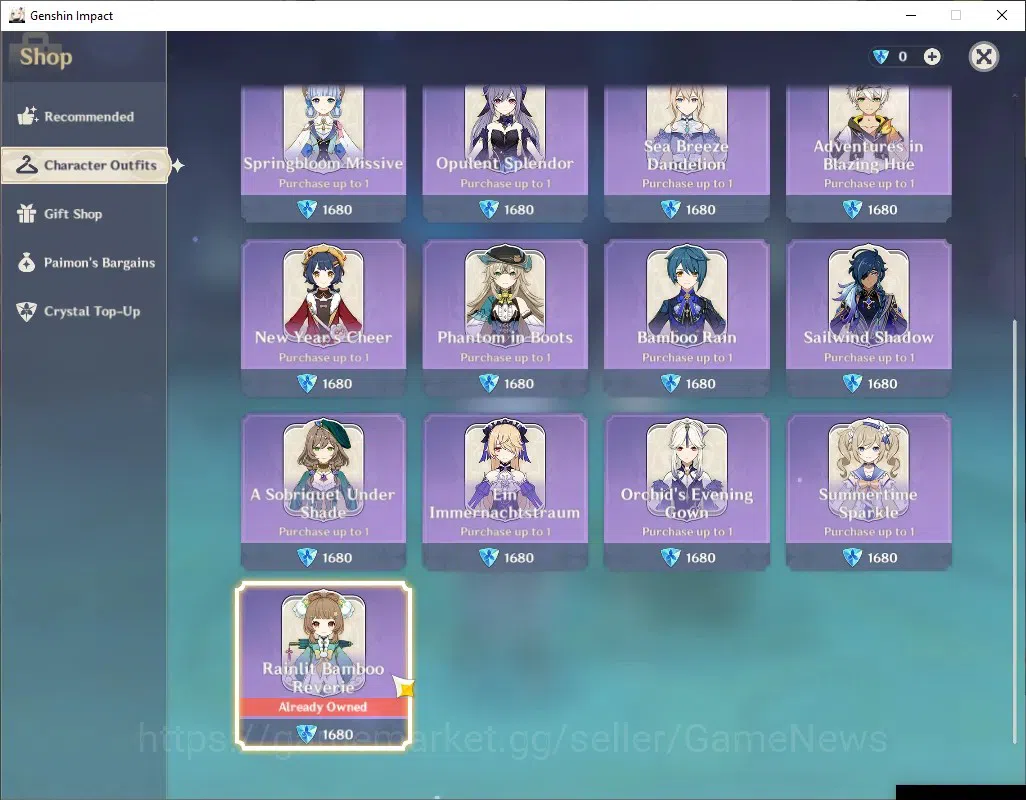The width and height of the screenshot is (1026, 800).
Task: Click the Shop title heading
Action: tap(46, 57)
